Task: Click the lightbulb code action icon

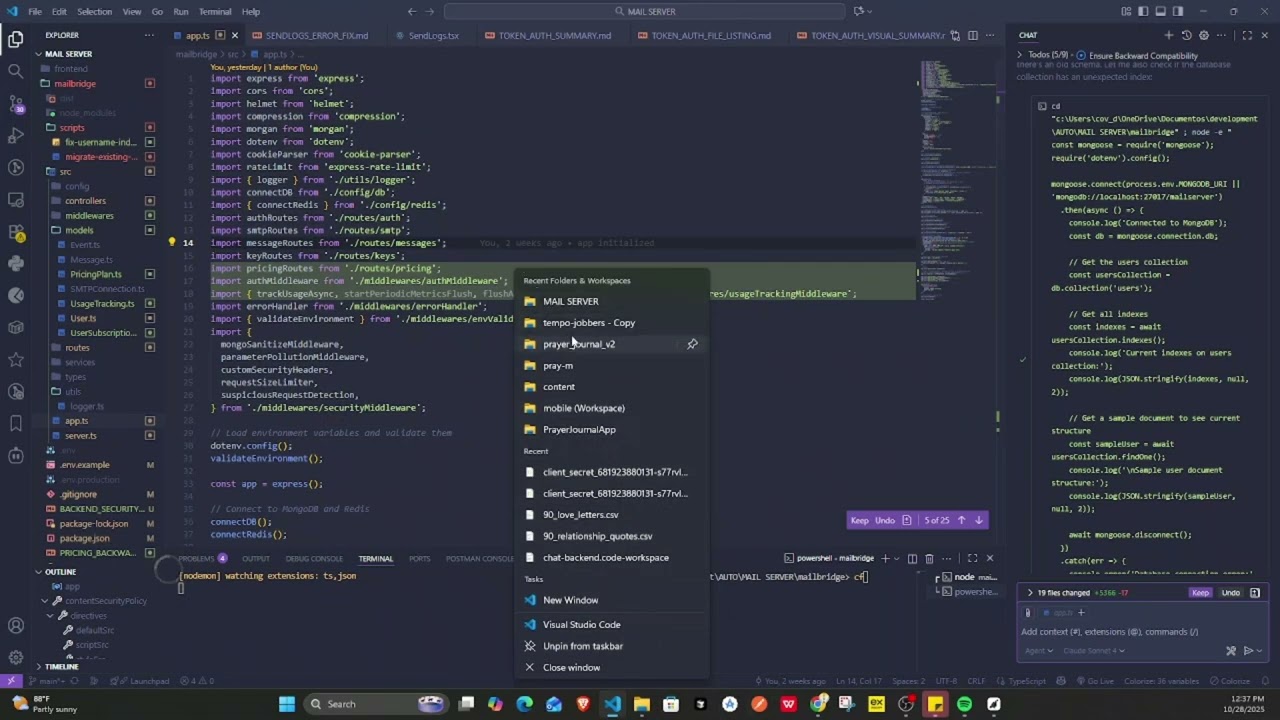Action: coord(172,242)
